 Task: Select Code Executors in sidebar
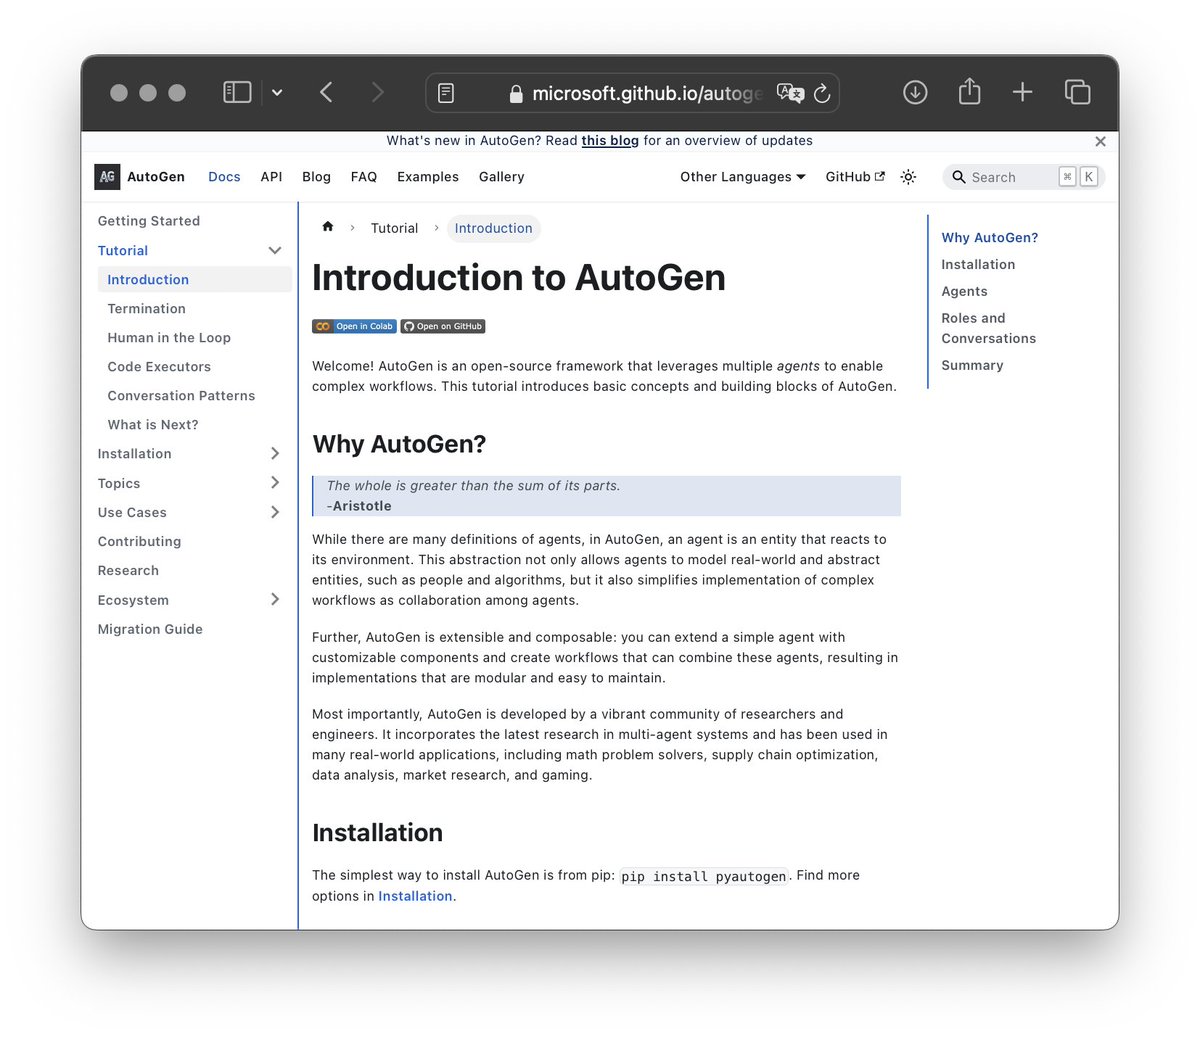tap(159, 367)
